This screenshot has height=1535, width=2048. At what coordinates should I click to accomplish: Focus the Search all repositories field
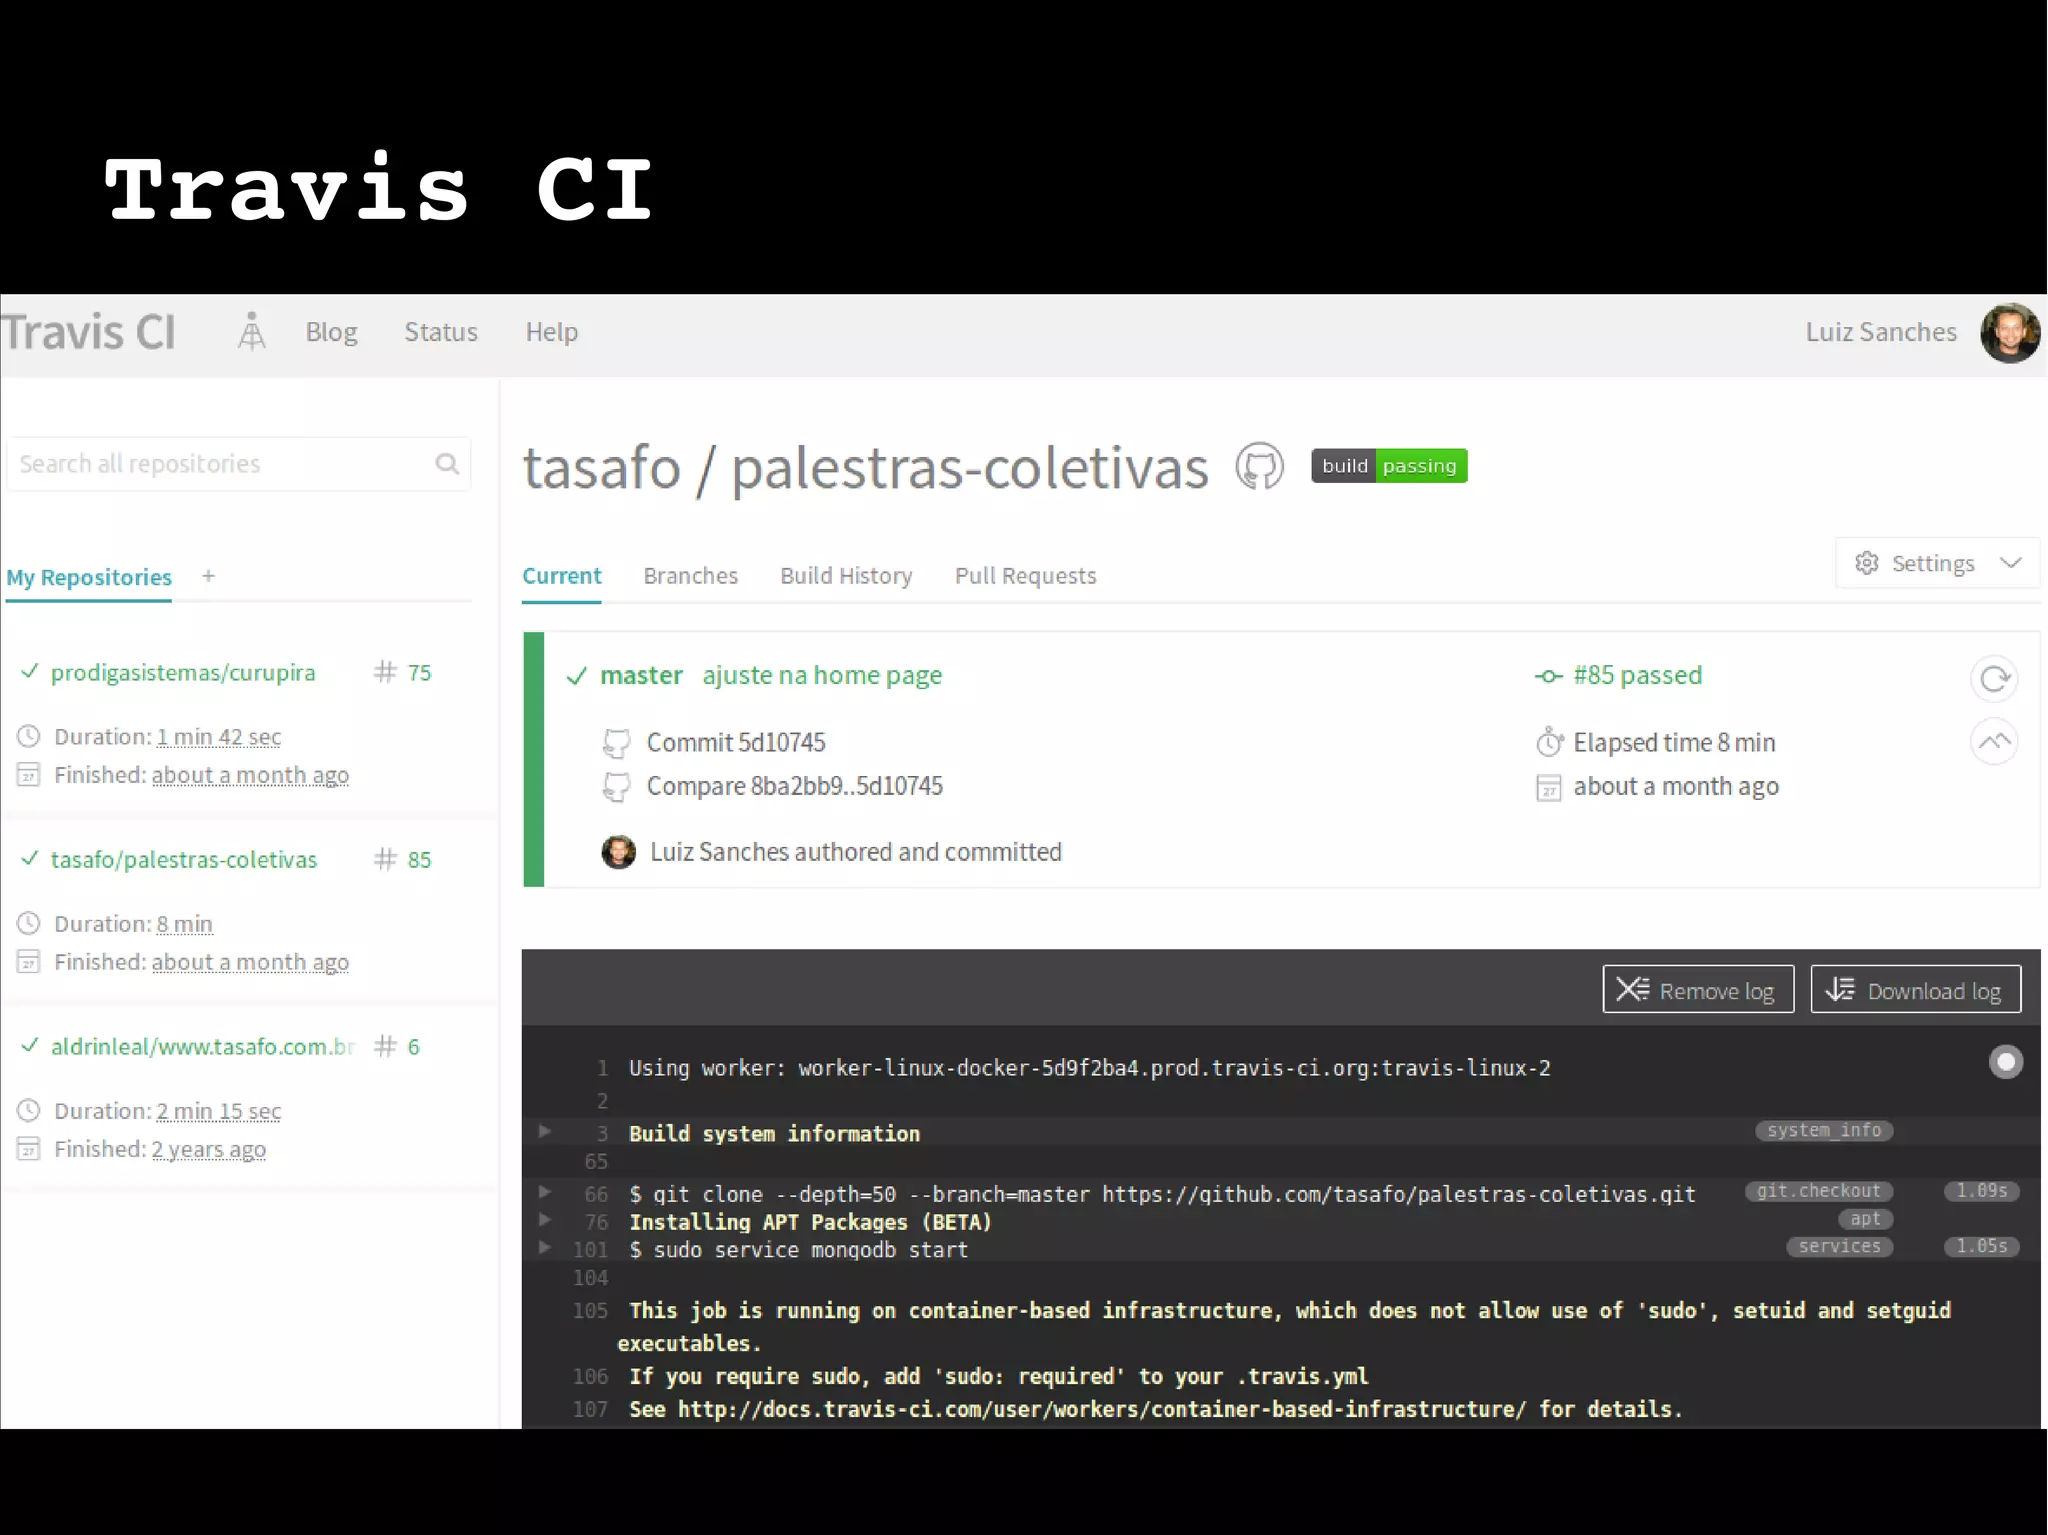[x=238, y=464]
